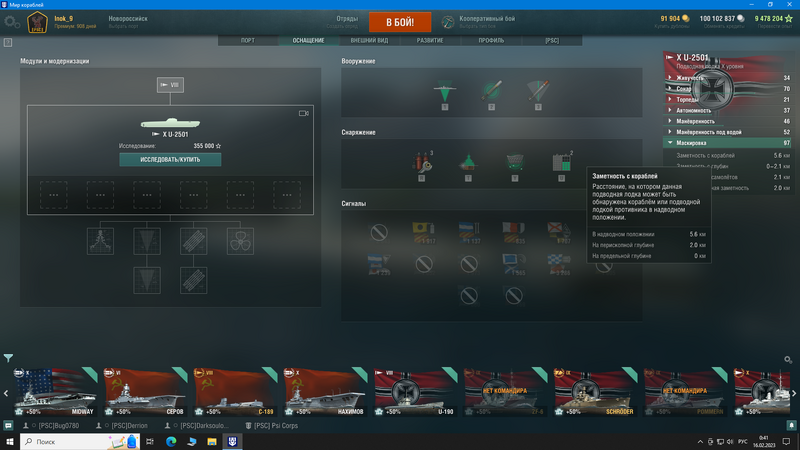This screenshot has width=800, height=450.
Task: Click the 91 904 doubloons balance
Action: [674, 18]
